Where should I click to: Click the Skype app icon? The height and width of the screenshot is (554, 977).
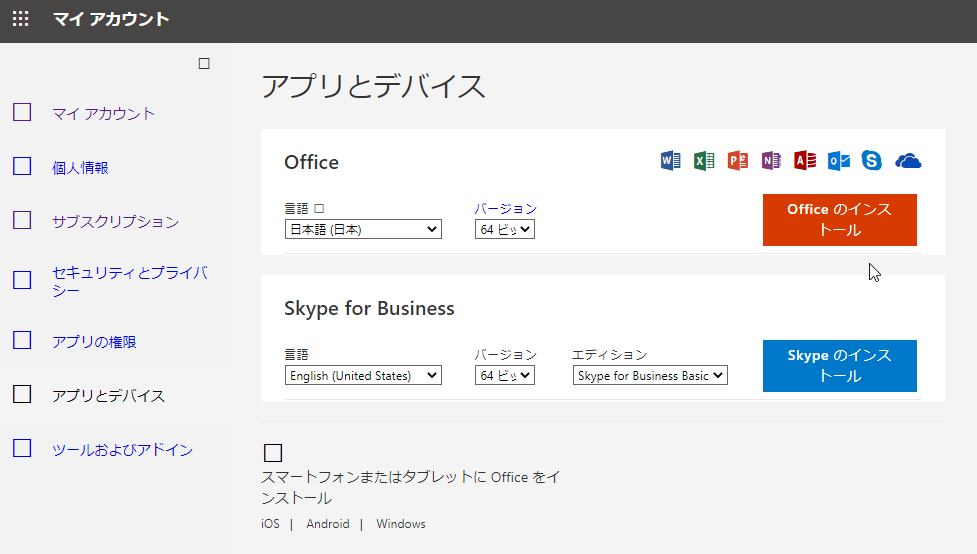coord(872,161)
